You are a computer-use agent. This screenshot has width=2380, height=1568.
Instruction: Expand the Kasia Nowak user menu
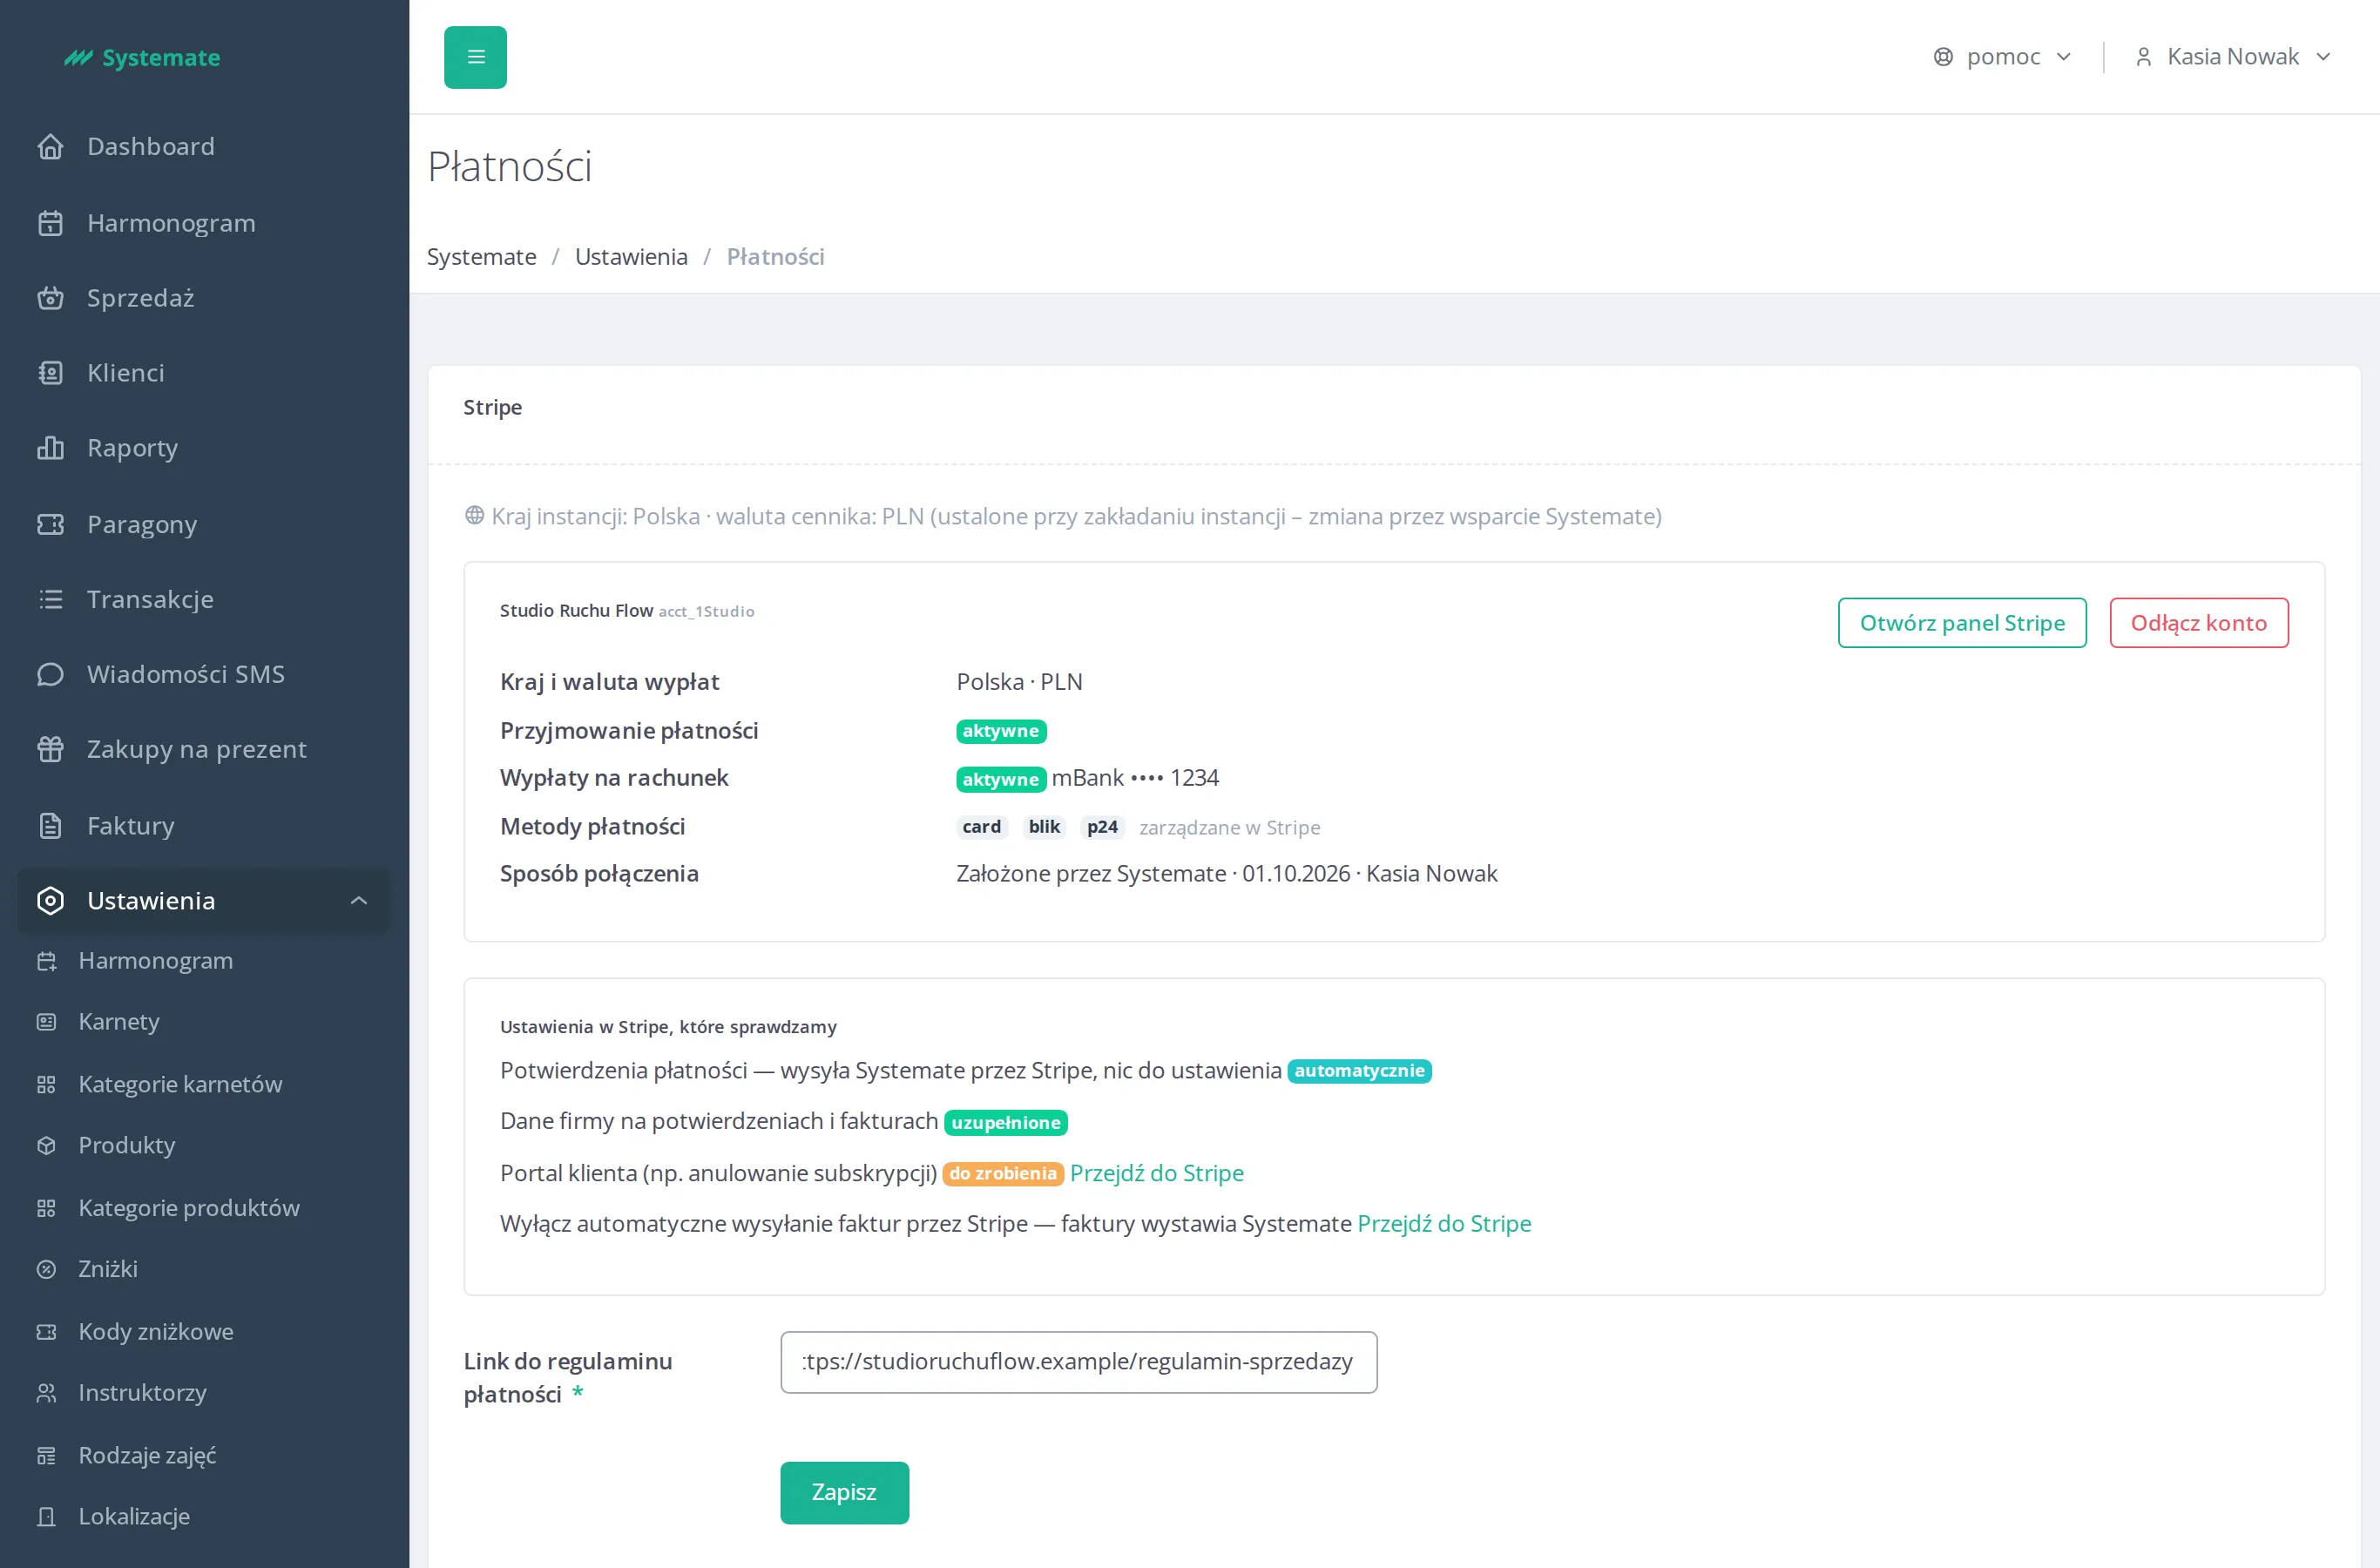pos(2232,57)
